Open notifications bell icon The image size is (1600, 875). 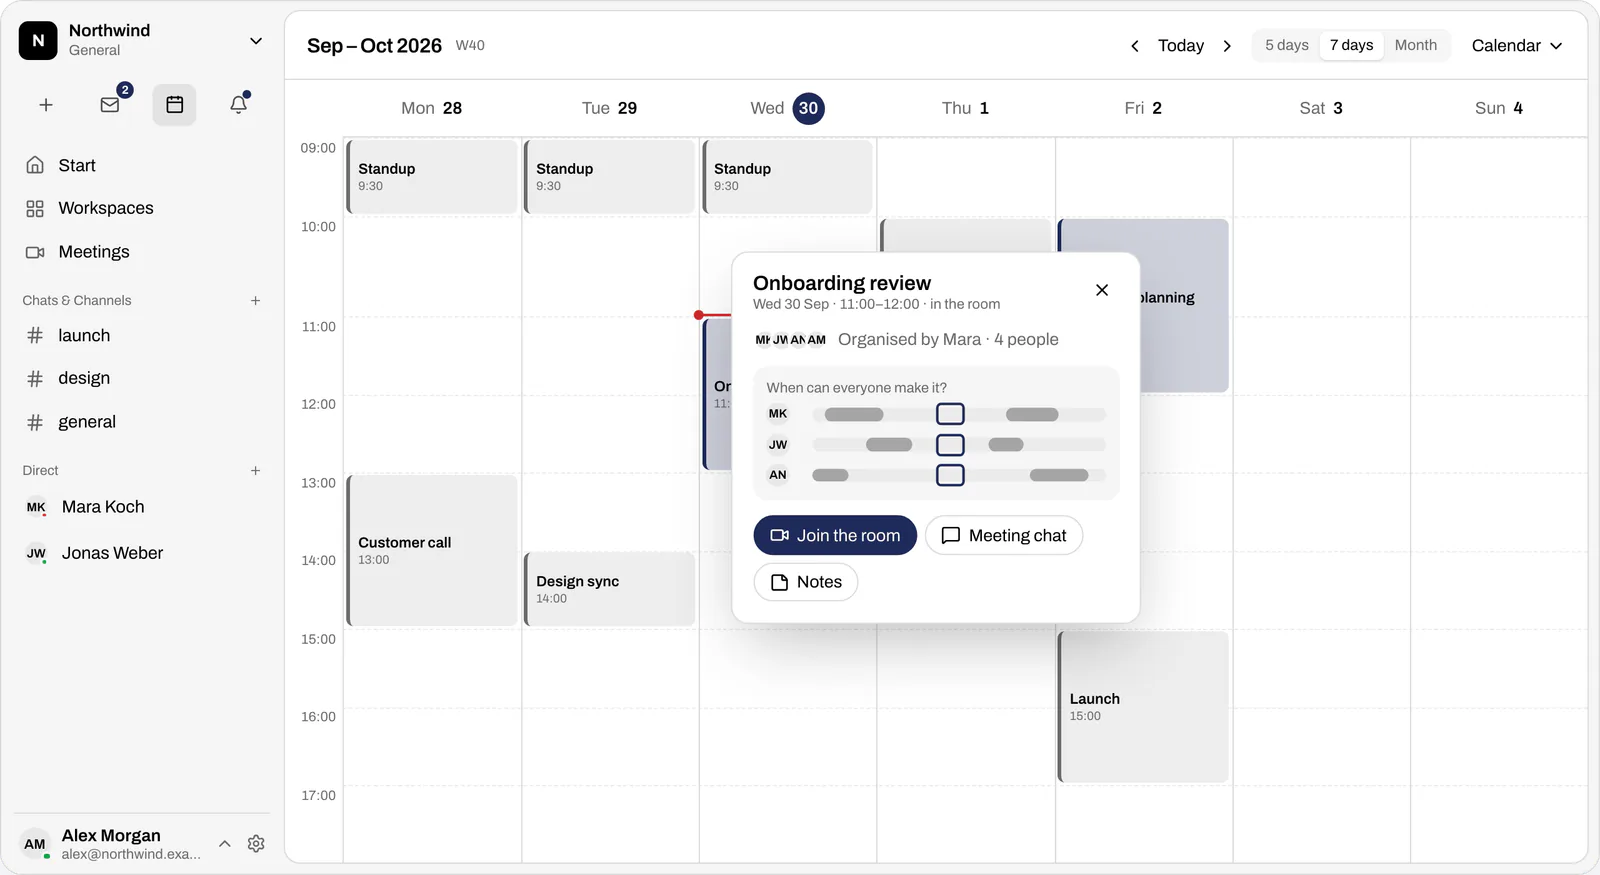[x=238, y=104]
